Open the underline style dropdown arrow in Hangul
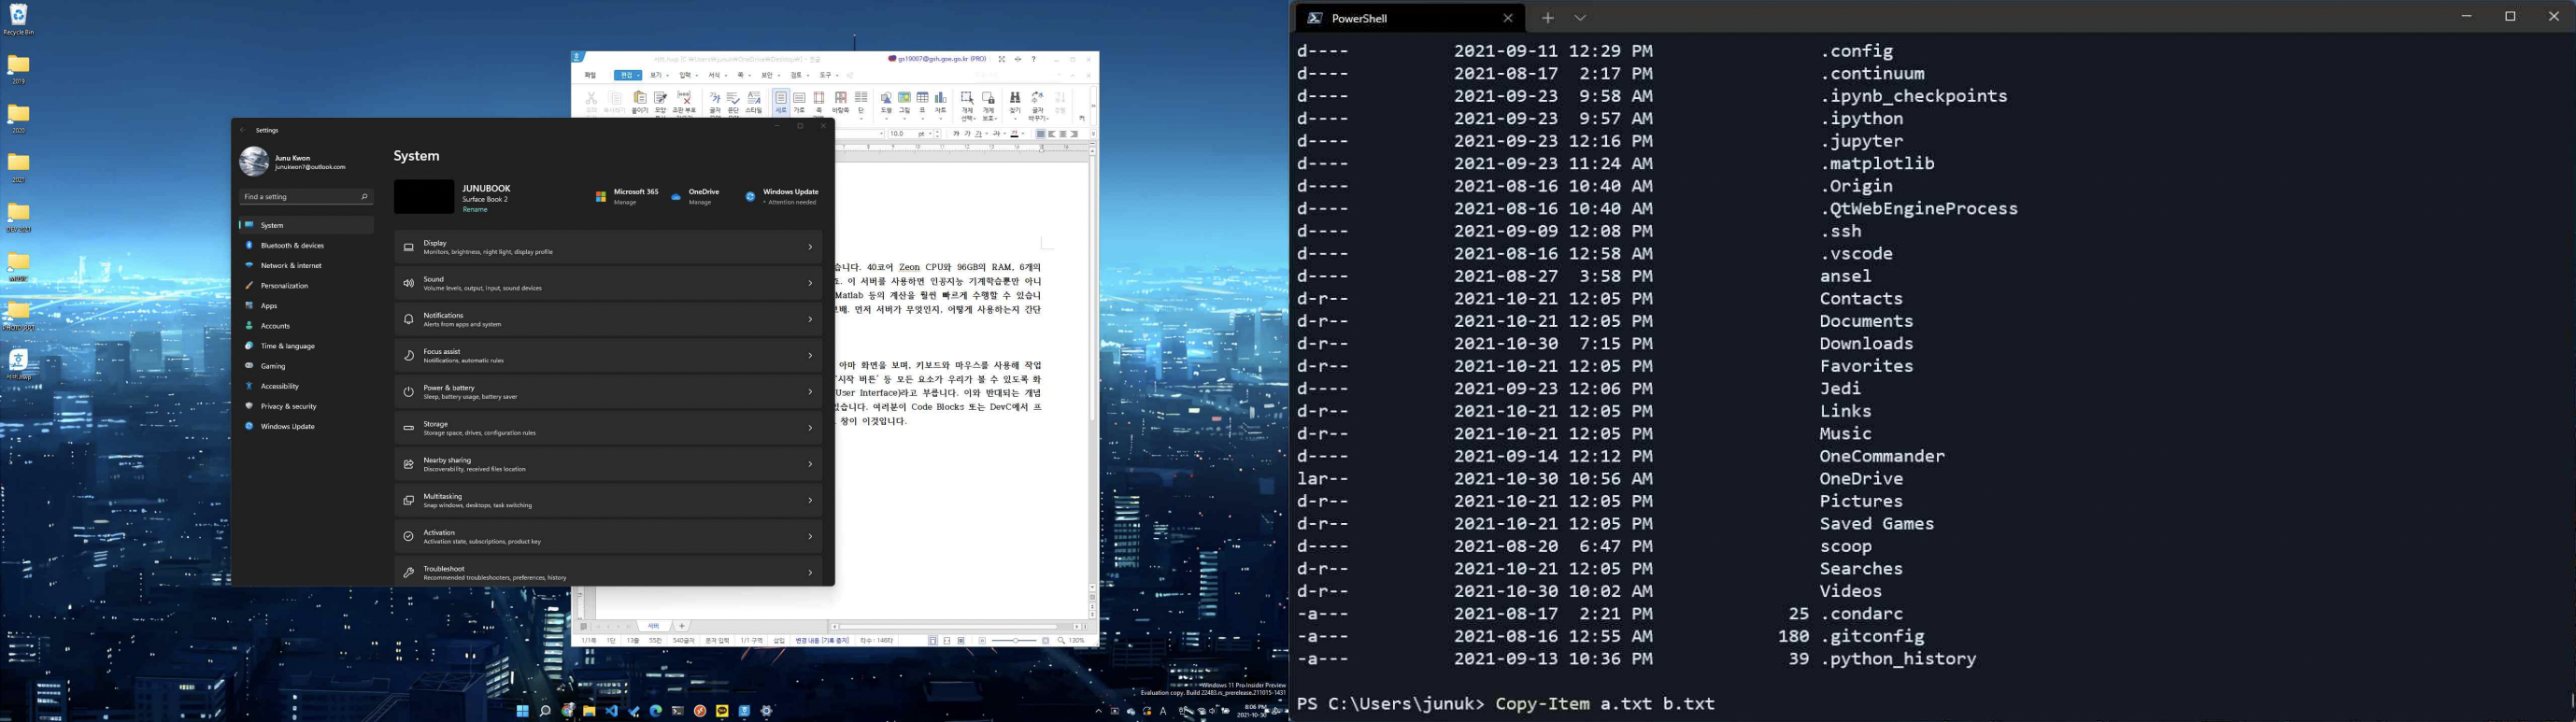Screen dimensions: 2576x722 pos(987,134)
